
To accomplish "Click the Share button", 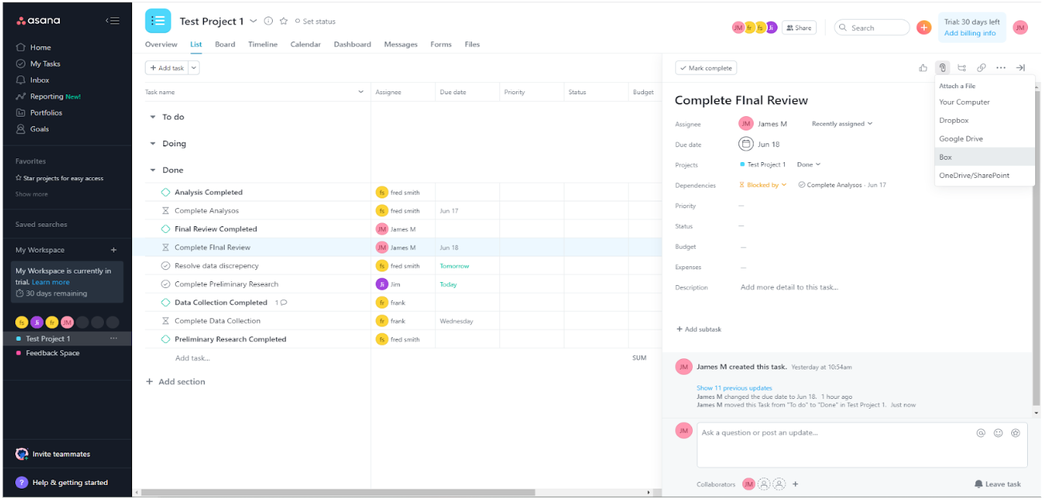I will point(798,28).
